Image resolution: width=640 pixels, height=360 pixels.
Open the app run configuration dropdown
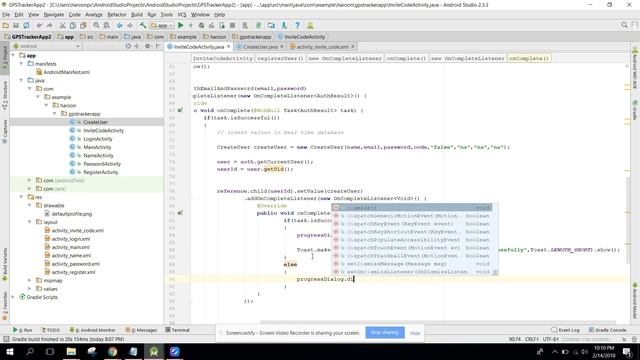[162, 25]
